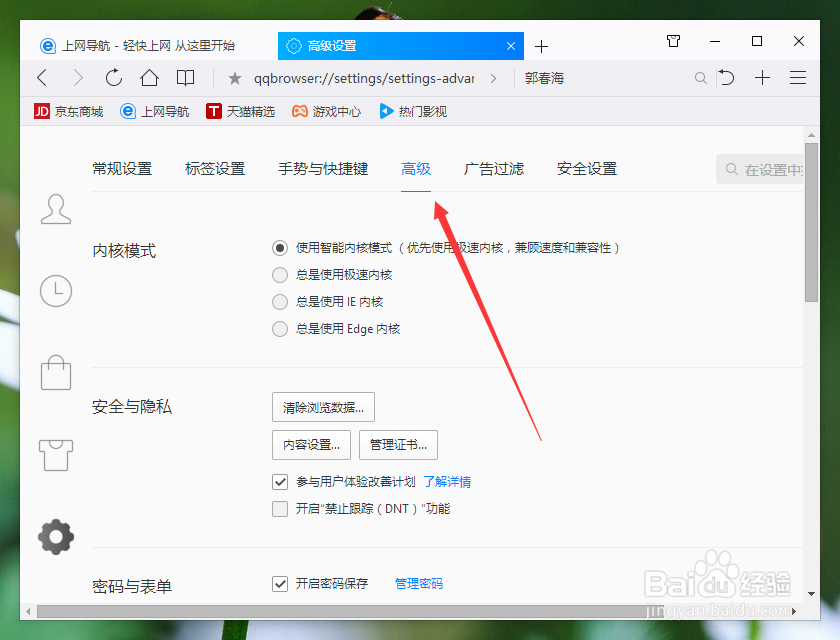
Task: Click the settings search field
Action: pos(760,170)
